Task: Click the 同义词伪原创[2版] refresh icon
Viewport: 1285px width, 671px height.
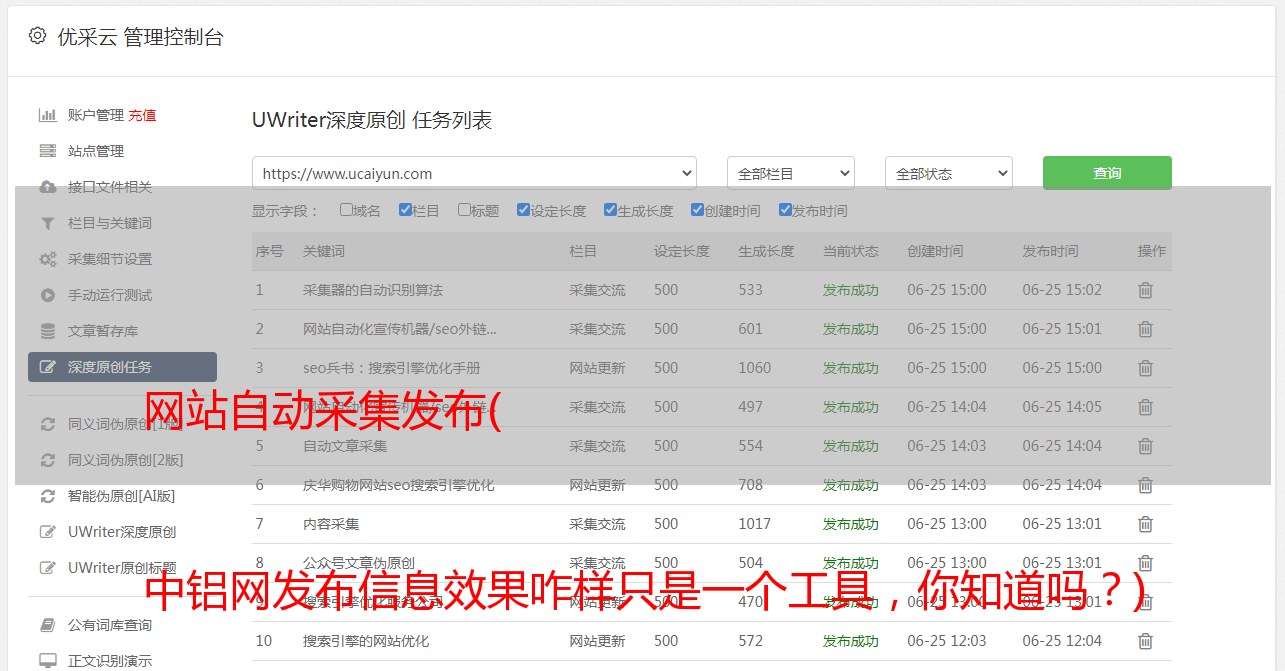Action: click(x=47, y=460)
